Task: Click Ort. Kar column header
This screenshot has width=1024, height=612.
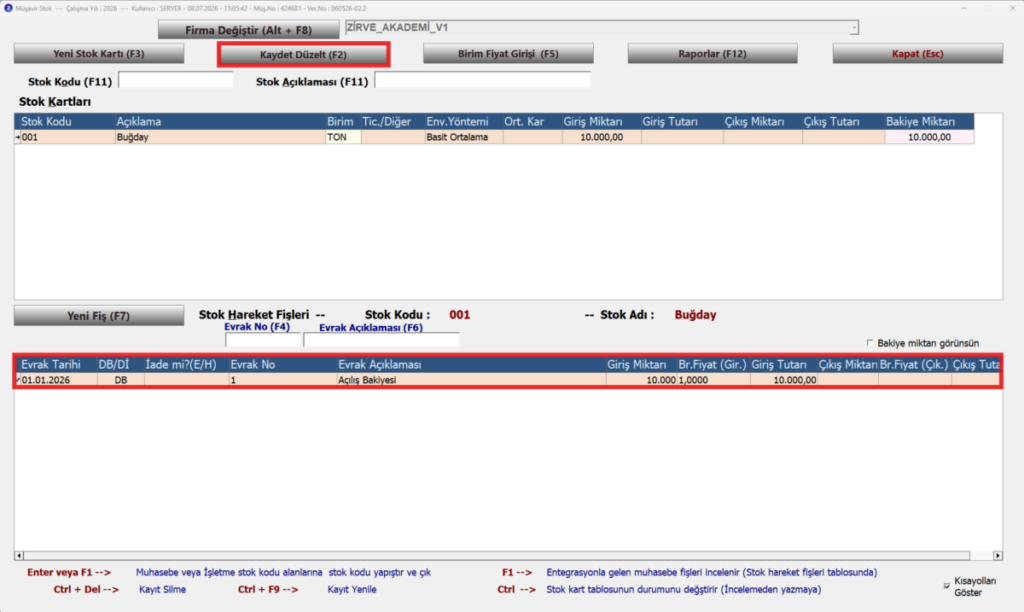Action: 532,121
